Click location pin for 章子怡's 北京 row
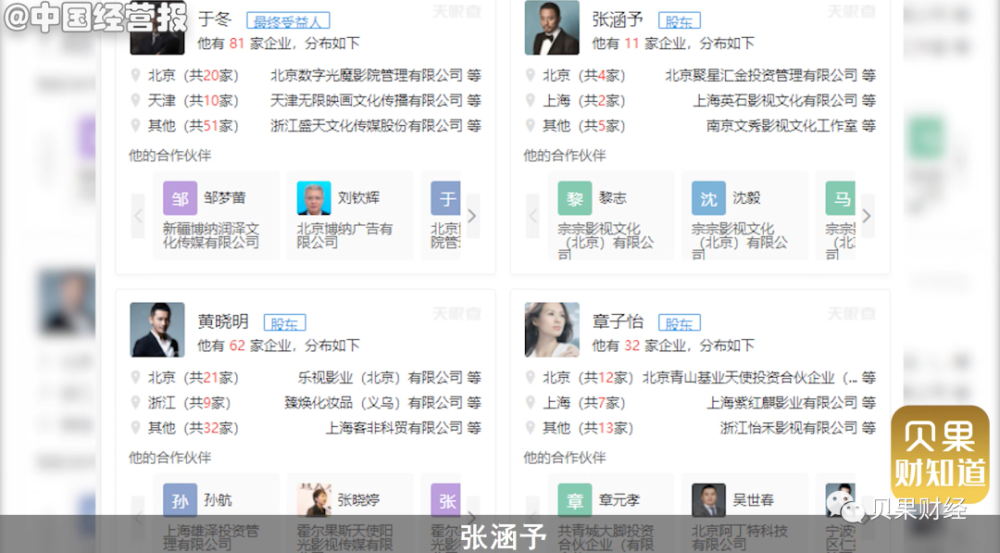The height and width of the screenshot is (553, 1000). coord(530,378)
